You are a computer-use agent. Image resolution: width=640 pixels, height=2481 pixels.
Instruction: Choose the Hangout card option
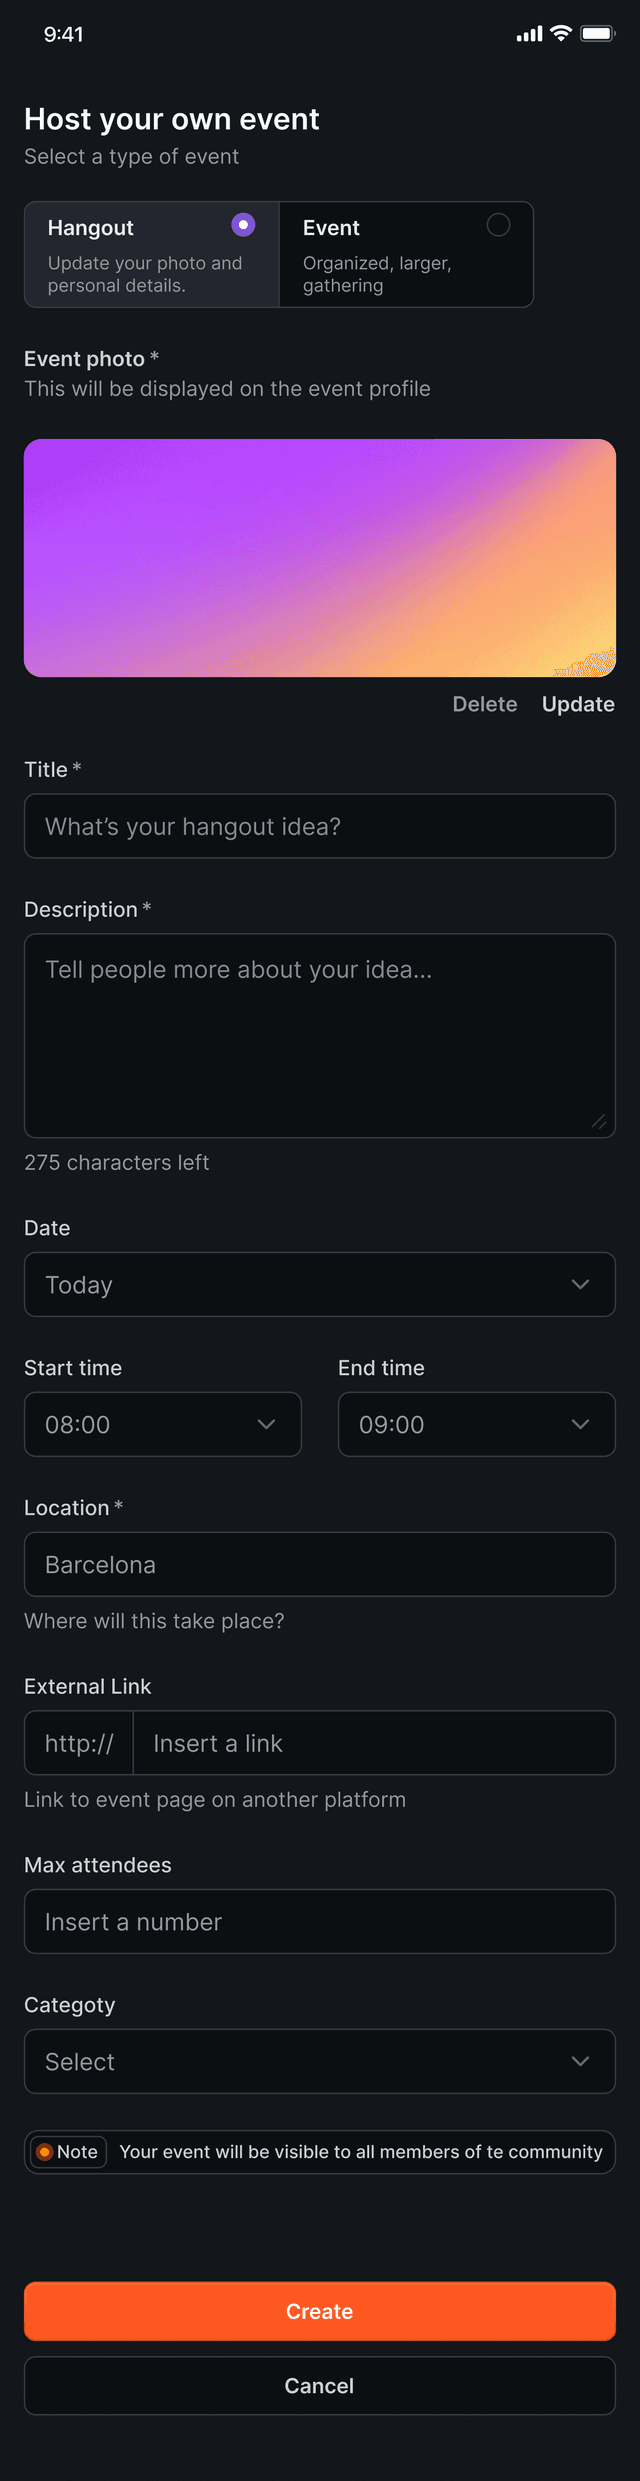(x=152, y=255)
